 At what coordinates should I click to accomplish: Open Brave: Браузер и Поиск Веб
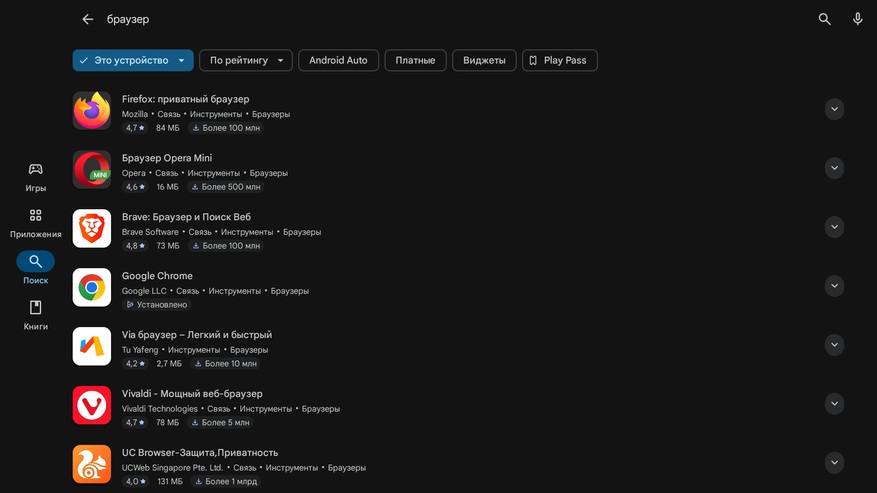pos(186,217)
